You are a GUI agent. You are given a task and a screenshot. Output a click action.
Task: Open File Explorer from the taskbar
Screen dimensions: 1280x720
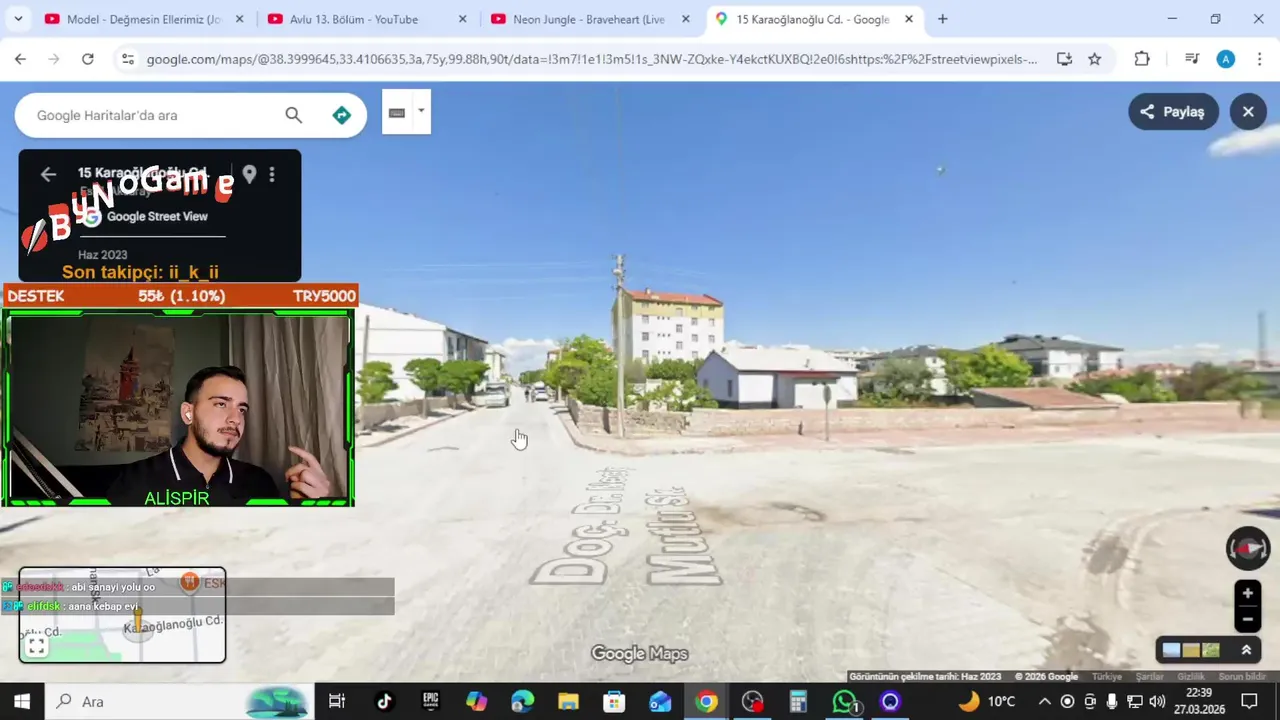tap(568, 701)
